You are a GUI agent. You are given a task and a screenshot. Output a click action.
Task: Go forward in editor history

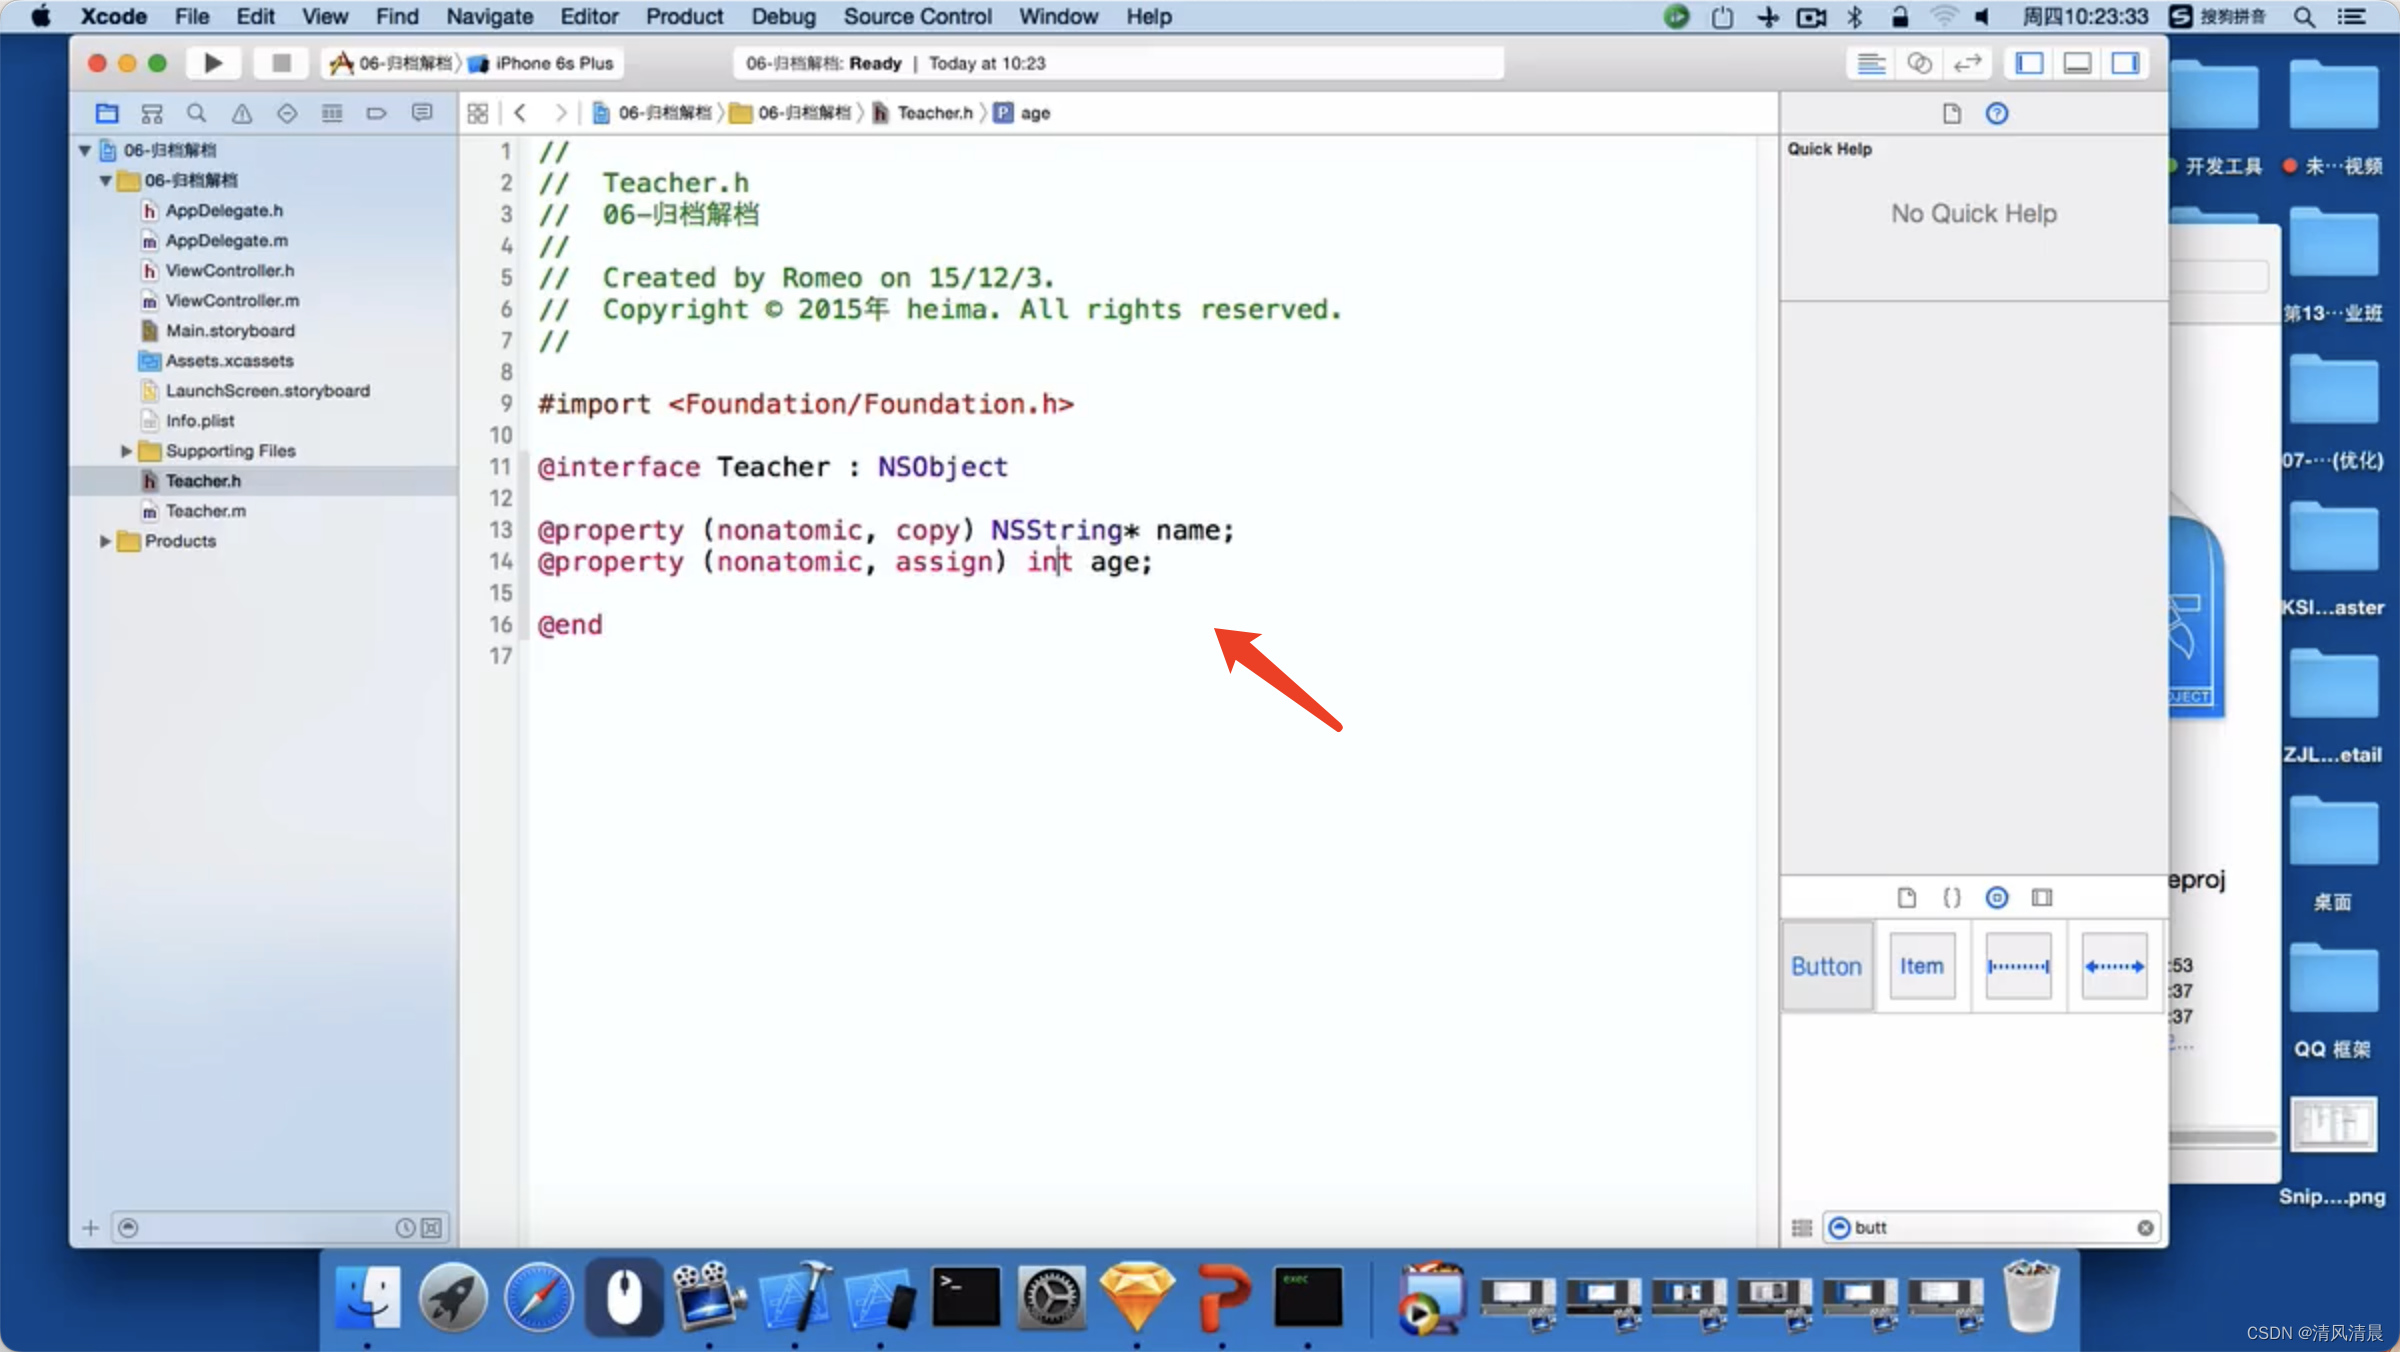[x=561, y=113]
